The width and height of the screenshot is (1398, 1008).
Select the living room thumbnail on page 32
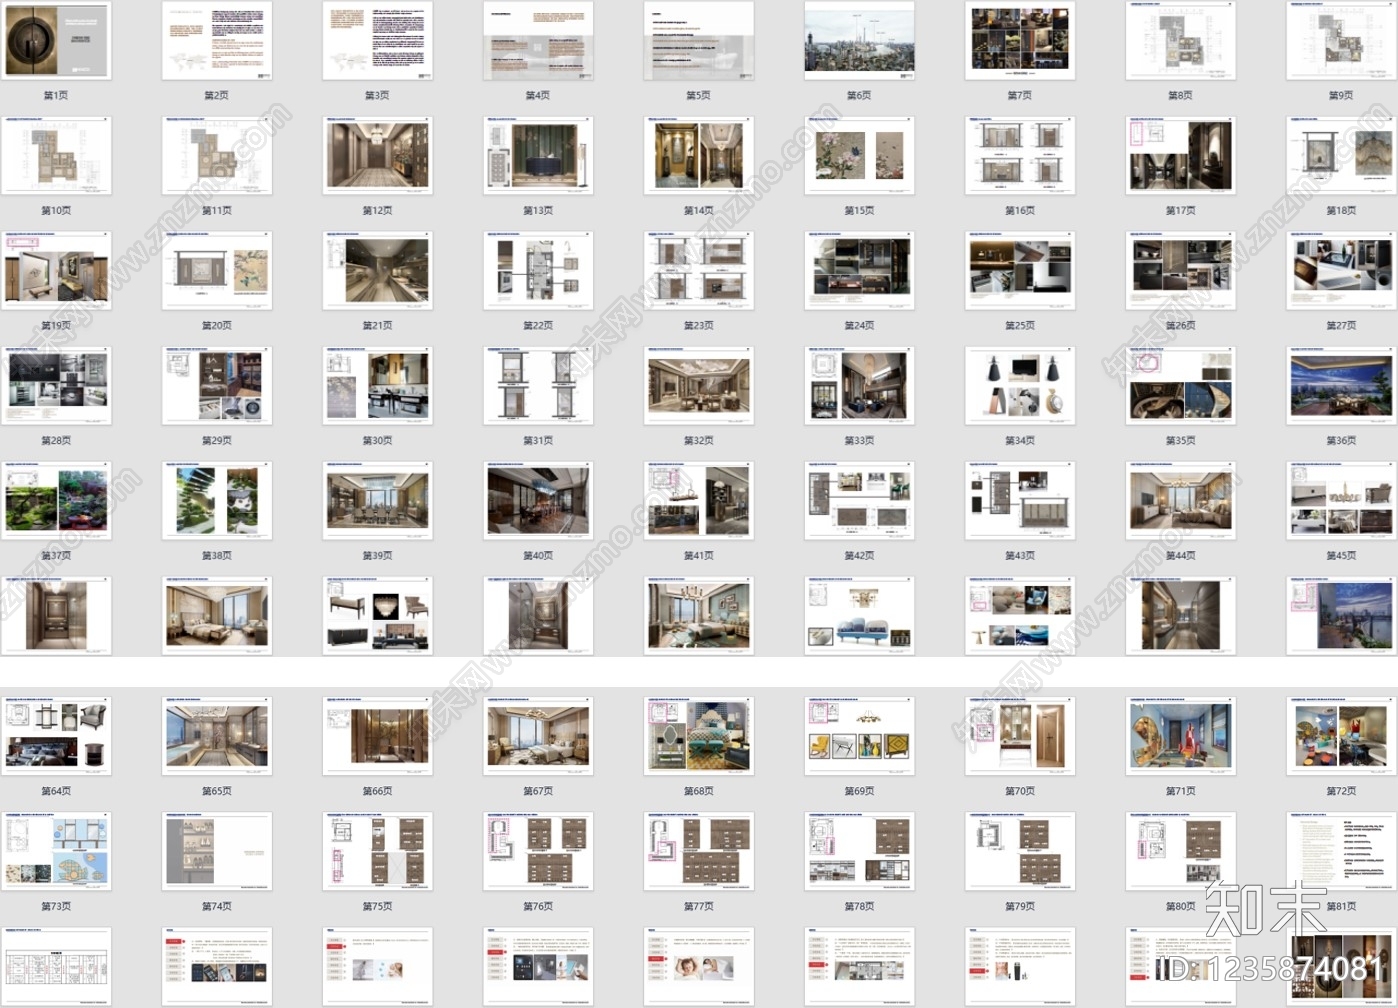click(x=699, y=386)
